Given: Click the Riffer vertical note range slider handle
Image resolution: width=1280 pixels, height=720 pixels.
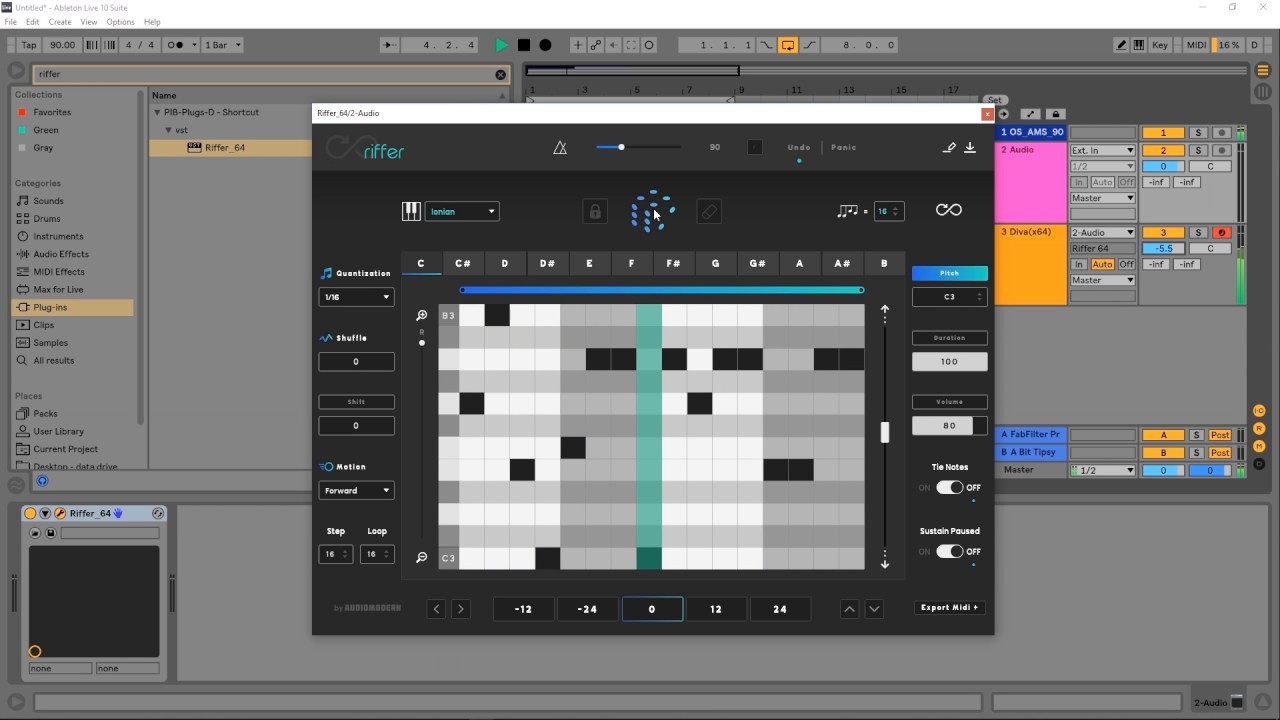Looking at the screenshot, I should [x=884, y=432].
